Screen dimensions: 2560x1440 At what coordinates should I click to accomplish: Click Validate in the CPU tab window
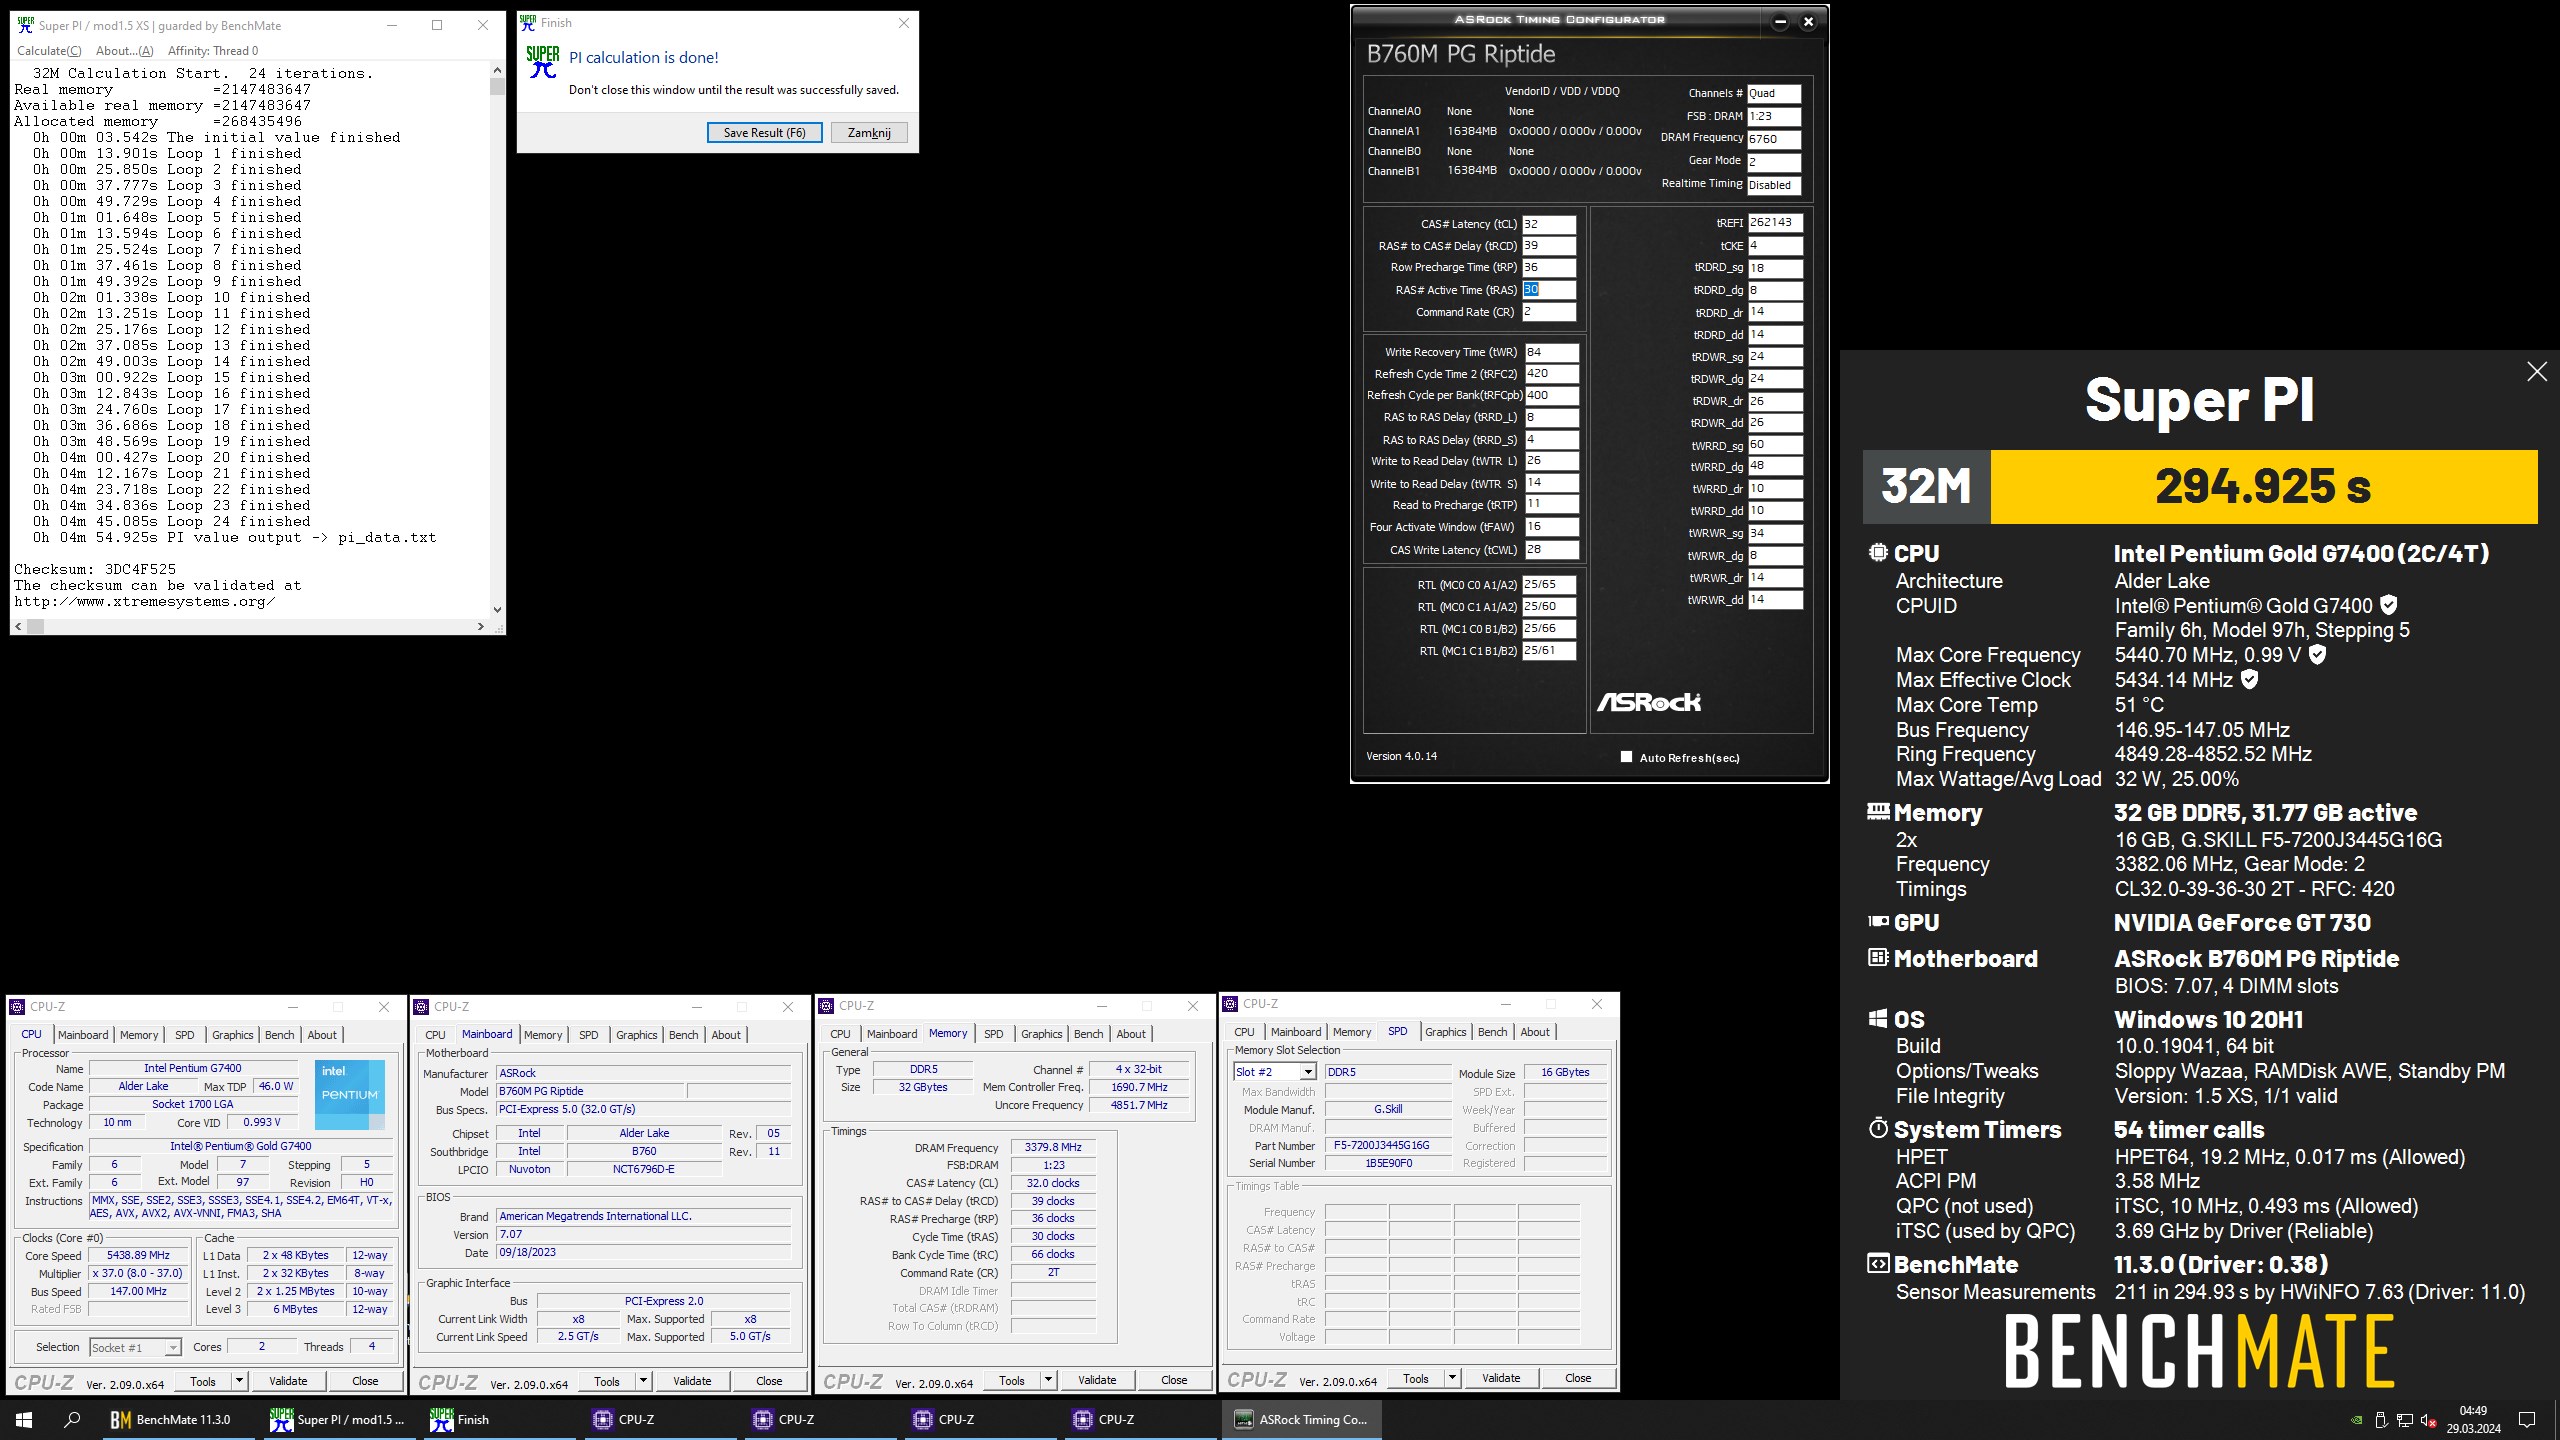click(288, 1381)
